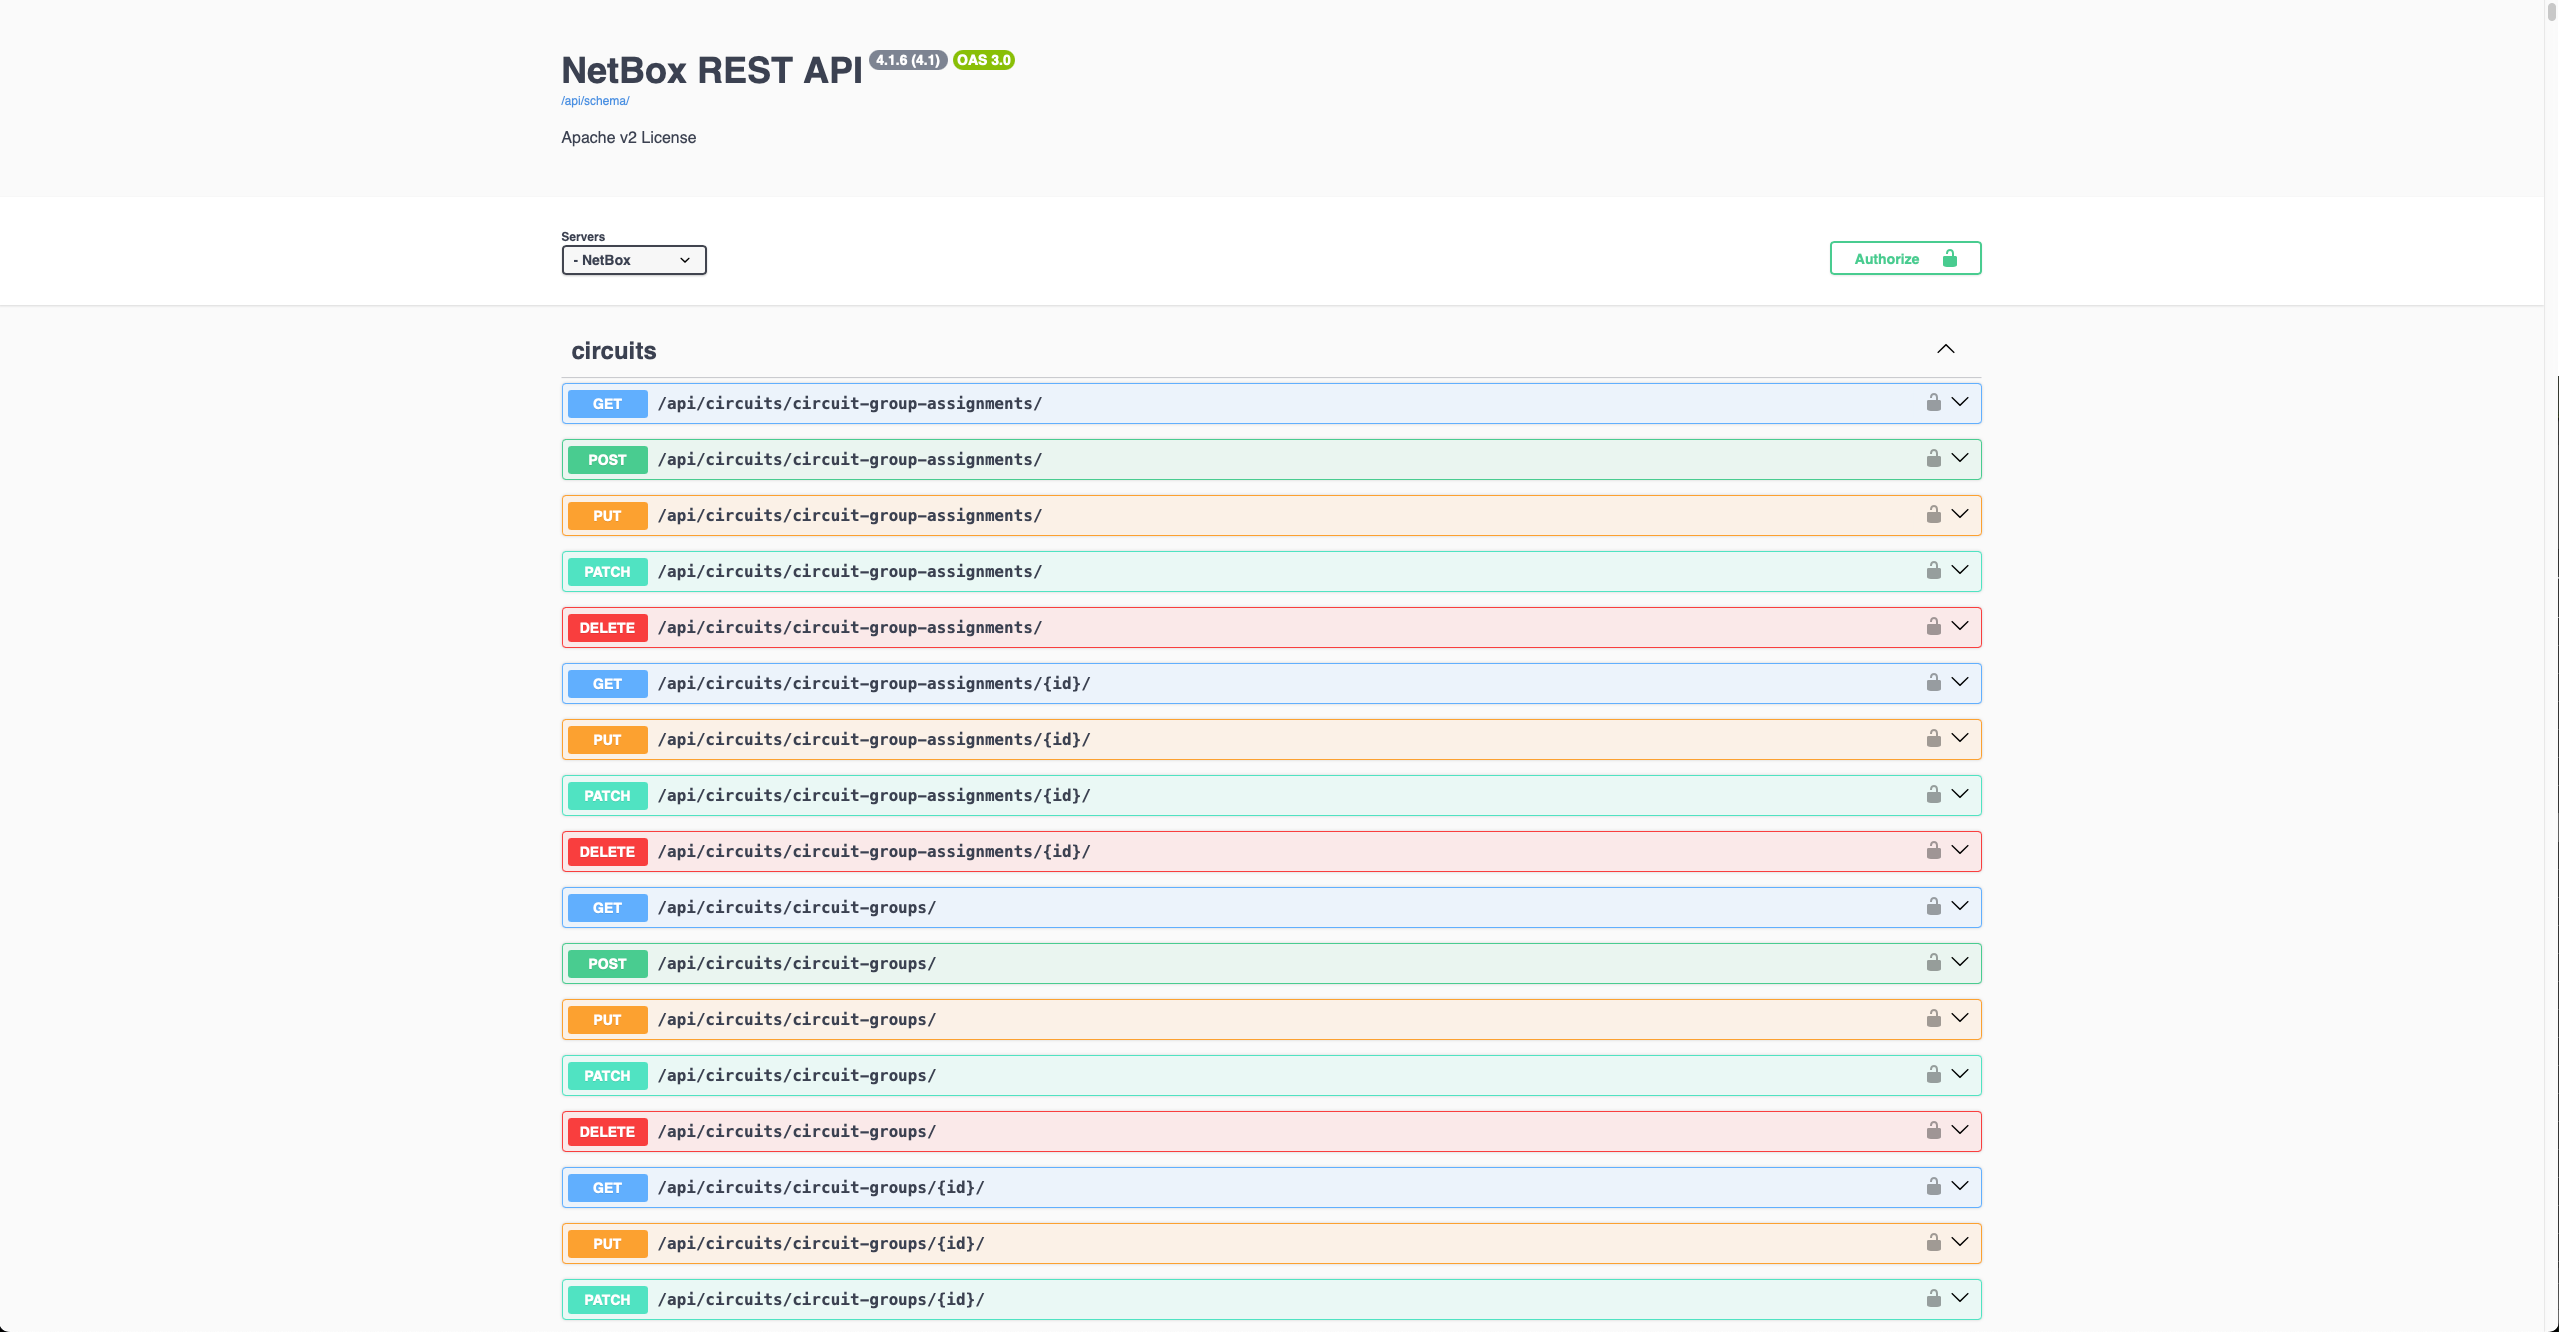The width and height of the screenshot is (2559, 1332).
Task: Click the circuits section heading
Action: pos(614,351)
